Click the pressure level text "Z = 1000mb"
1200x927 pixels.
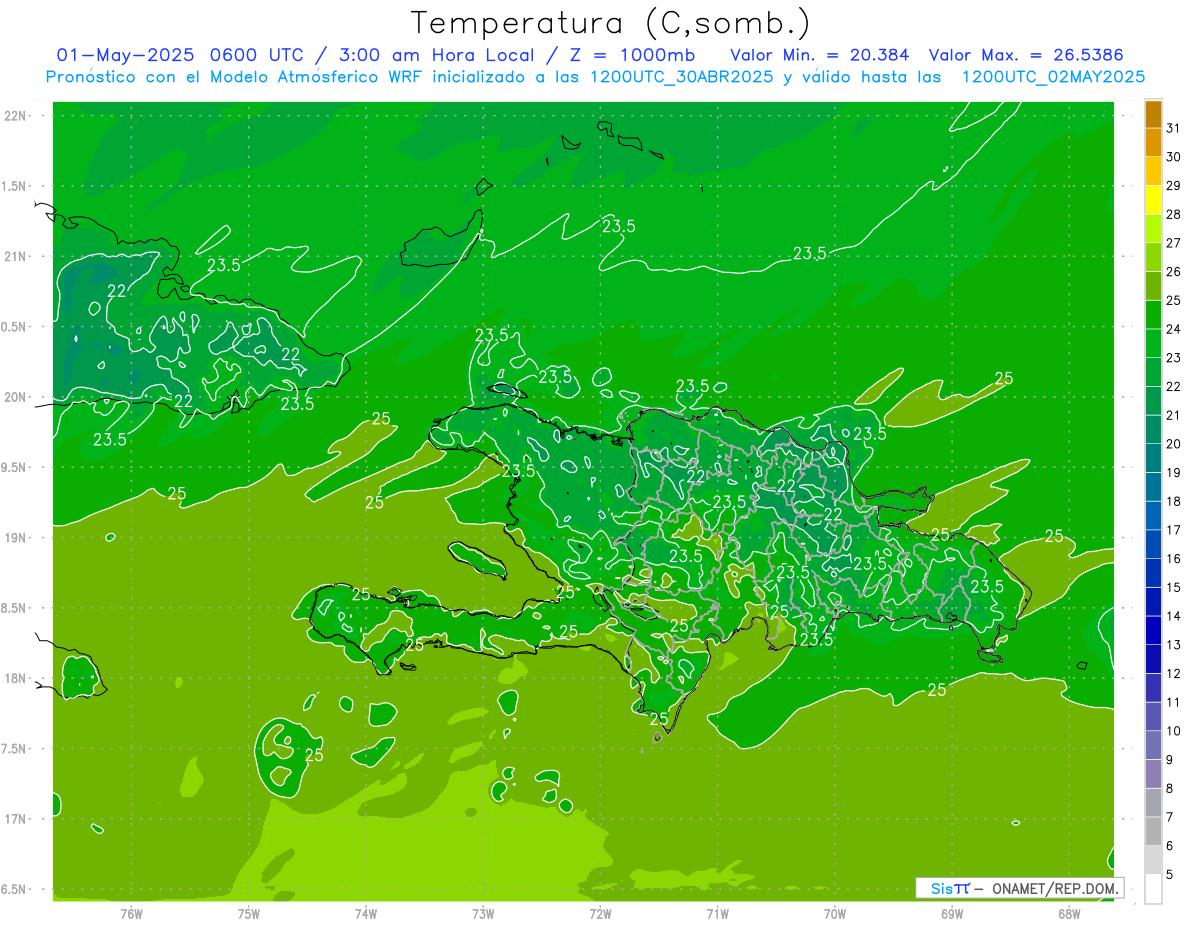(632, 55)
